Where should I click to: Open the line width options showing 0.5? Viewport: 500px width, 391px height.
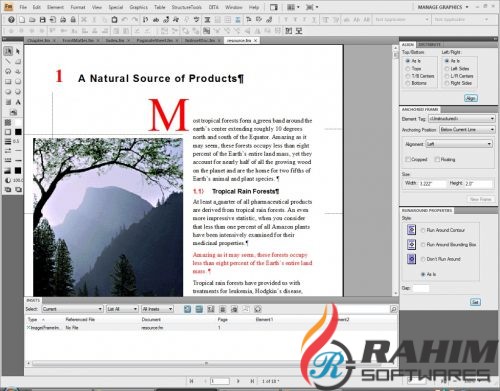coord(8,141)
